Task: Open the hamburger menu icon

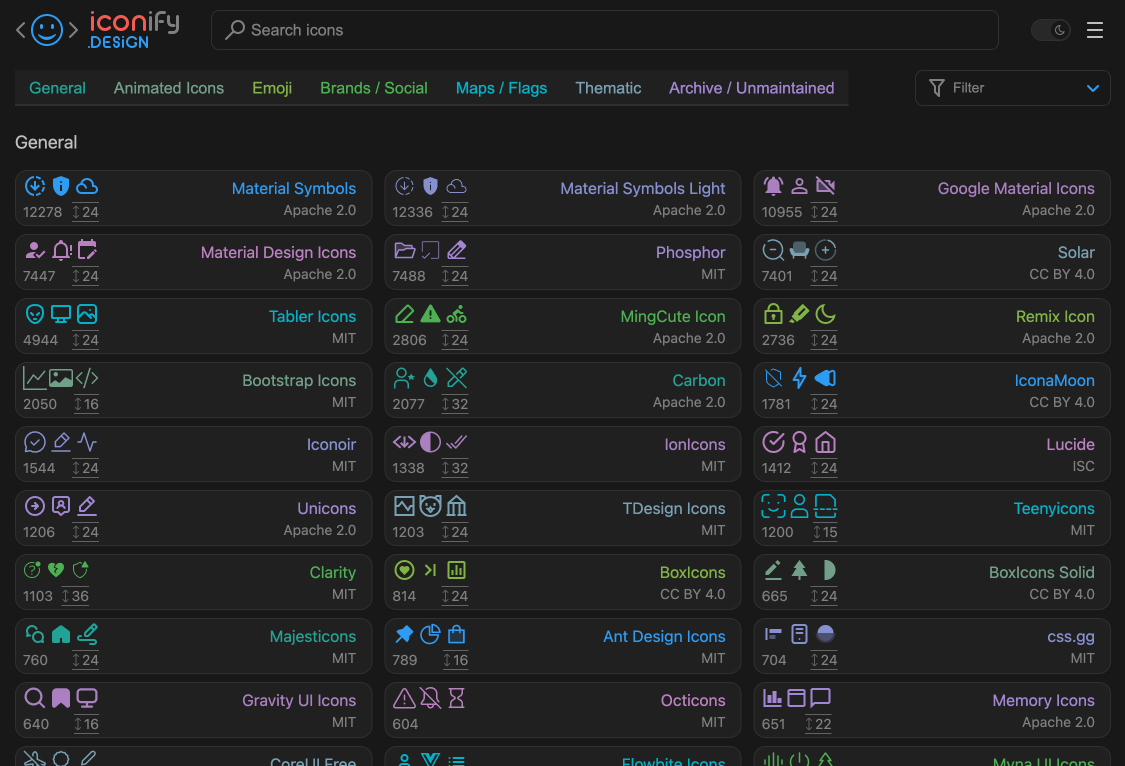Action: (x=1095, y=30)
